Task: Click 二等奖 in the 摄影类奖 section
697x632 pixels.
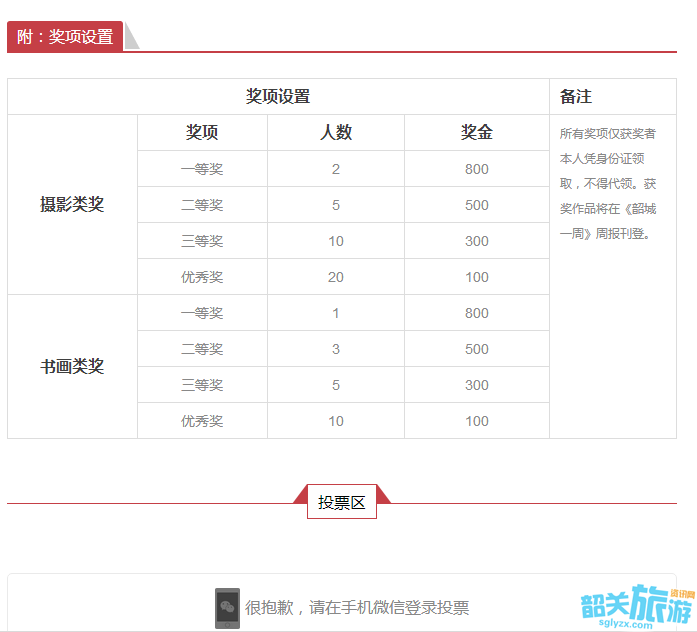Action: coord(202,205)
